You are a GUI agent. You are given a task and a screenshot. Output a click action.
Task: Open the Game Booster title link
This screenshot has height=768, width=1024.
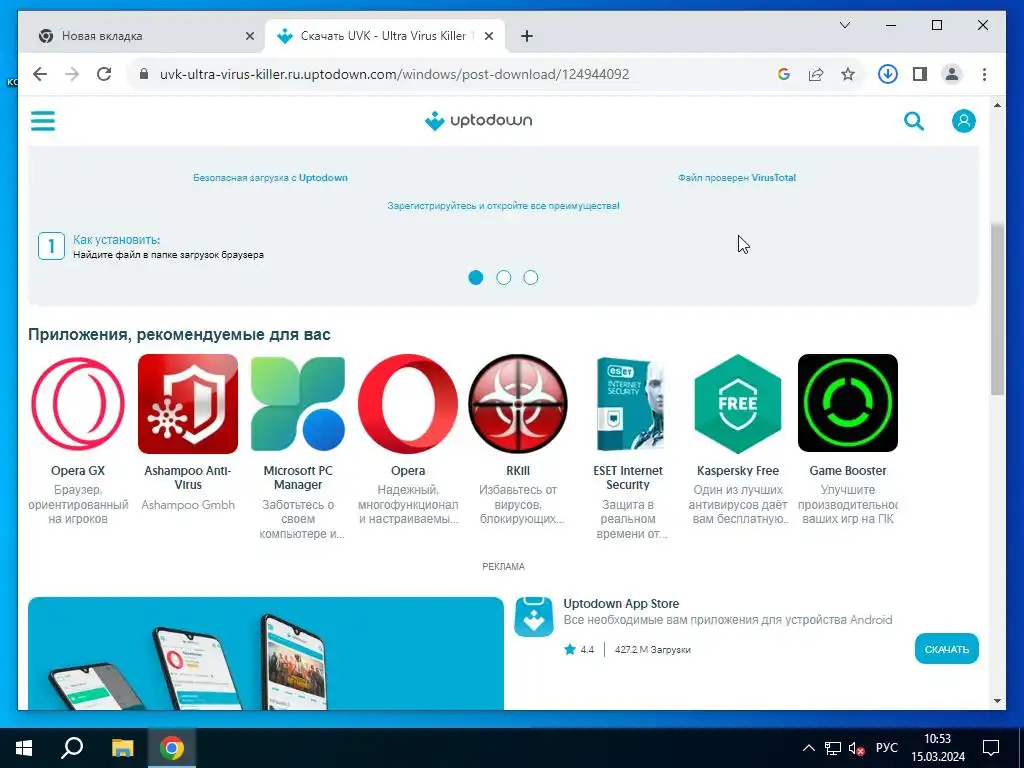pos(848,471)
